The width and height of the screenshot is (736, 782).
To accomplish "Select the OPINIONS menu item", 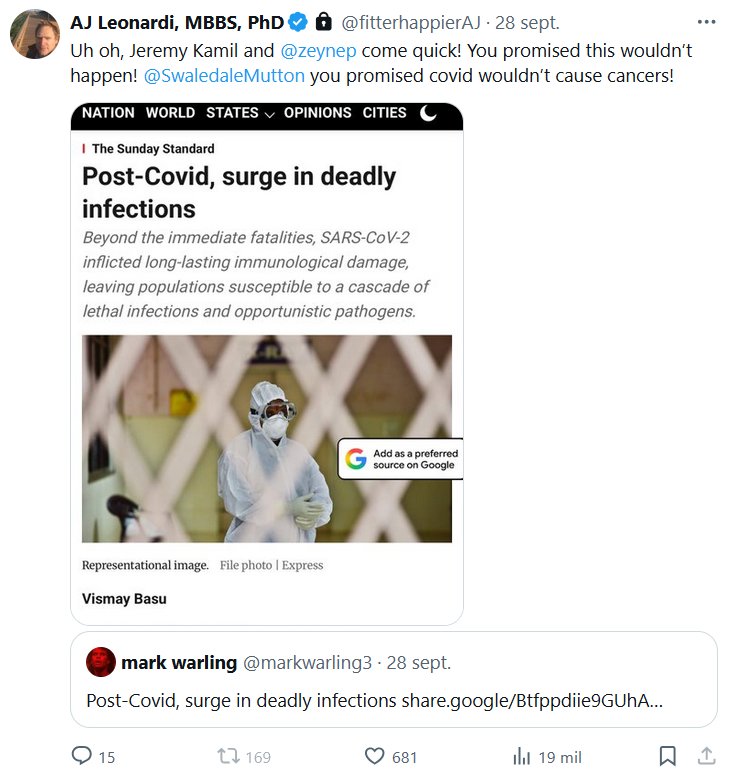I will click(x=317, y=113).
